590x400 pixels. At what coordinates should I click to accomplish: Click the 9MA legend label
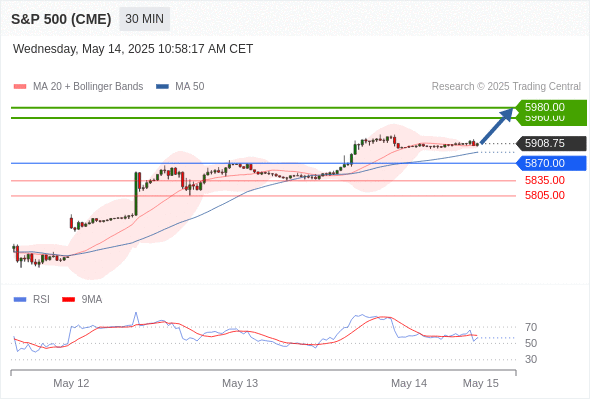point(92,300)
